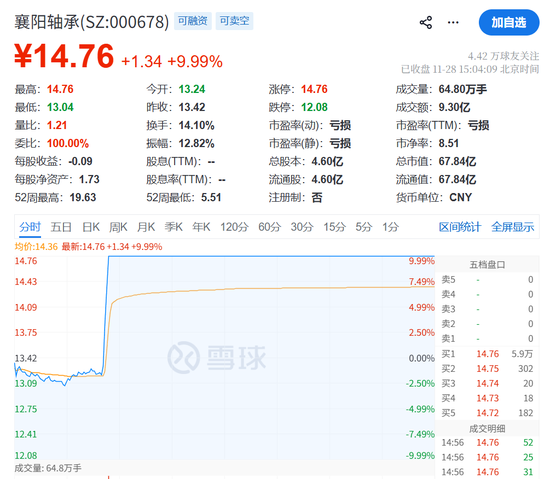This screenshot has height=479, width=550.
Task: Click the 买1 row at 14.76
Action: [x=487, y=354]
